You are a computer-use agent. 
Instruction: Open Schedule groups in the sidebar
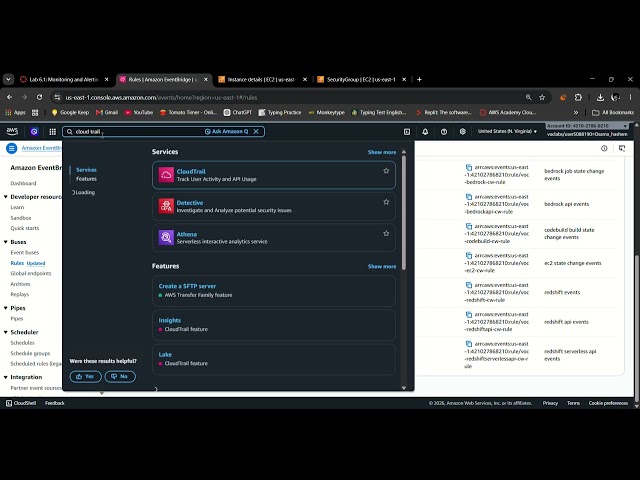click(x=30, y=353)
